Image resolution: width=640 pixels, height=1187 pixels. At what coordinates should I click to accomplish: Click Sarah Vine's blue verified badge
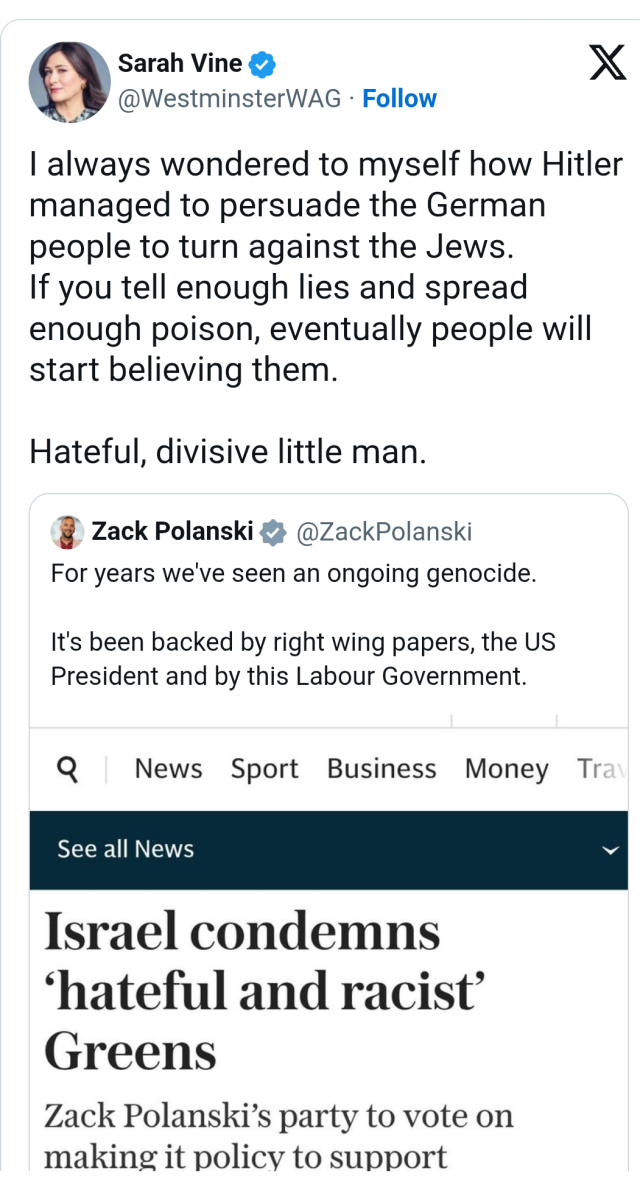tap(260, 62)
